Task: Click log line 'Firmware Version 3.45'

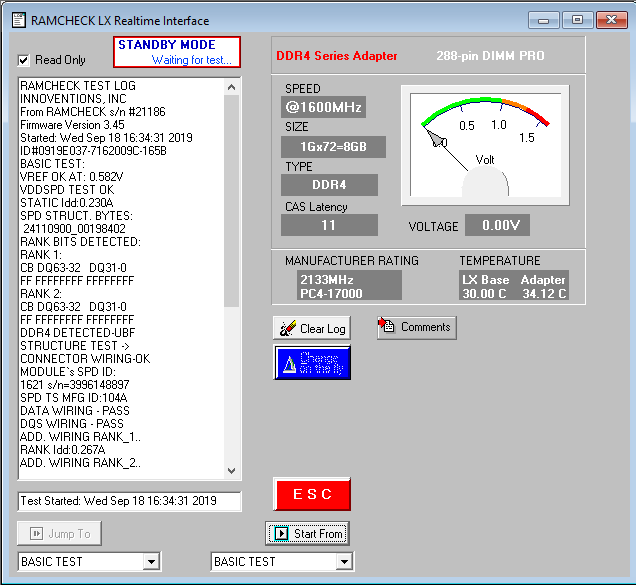Action: coord(72,125)
